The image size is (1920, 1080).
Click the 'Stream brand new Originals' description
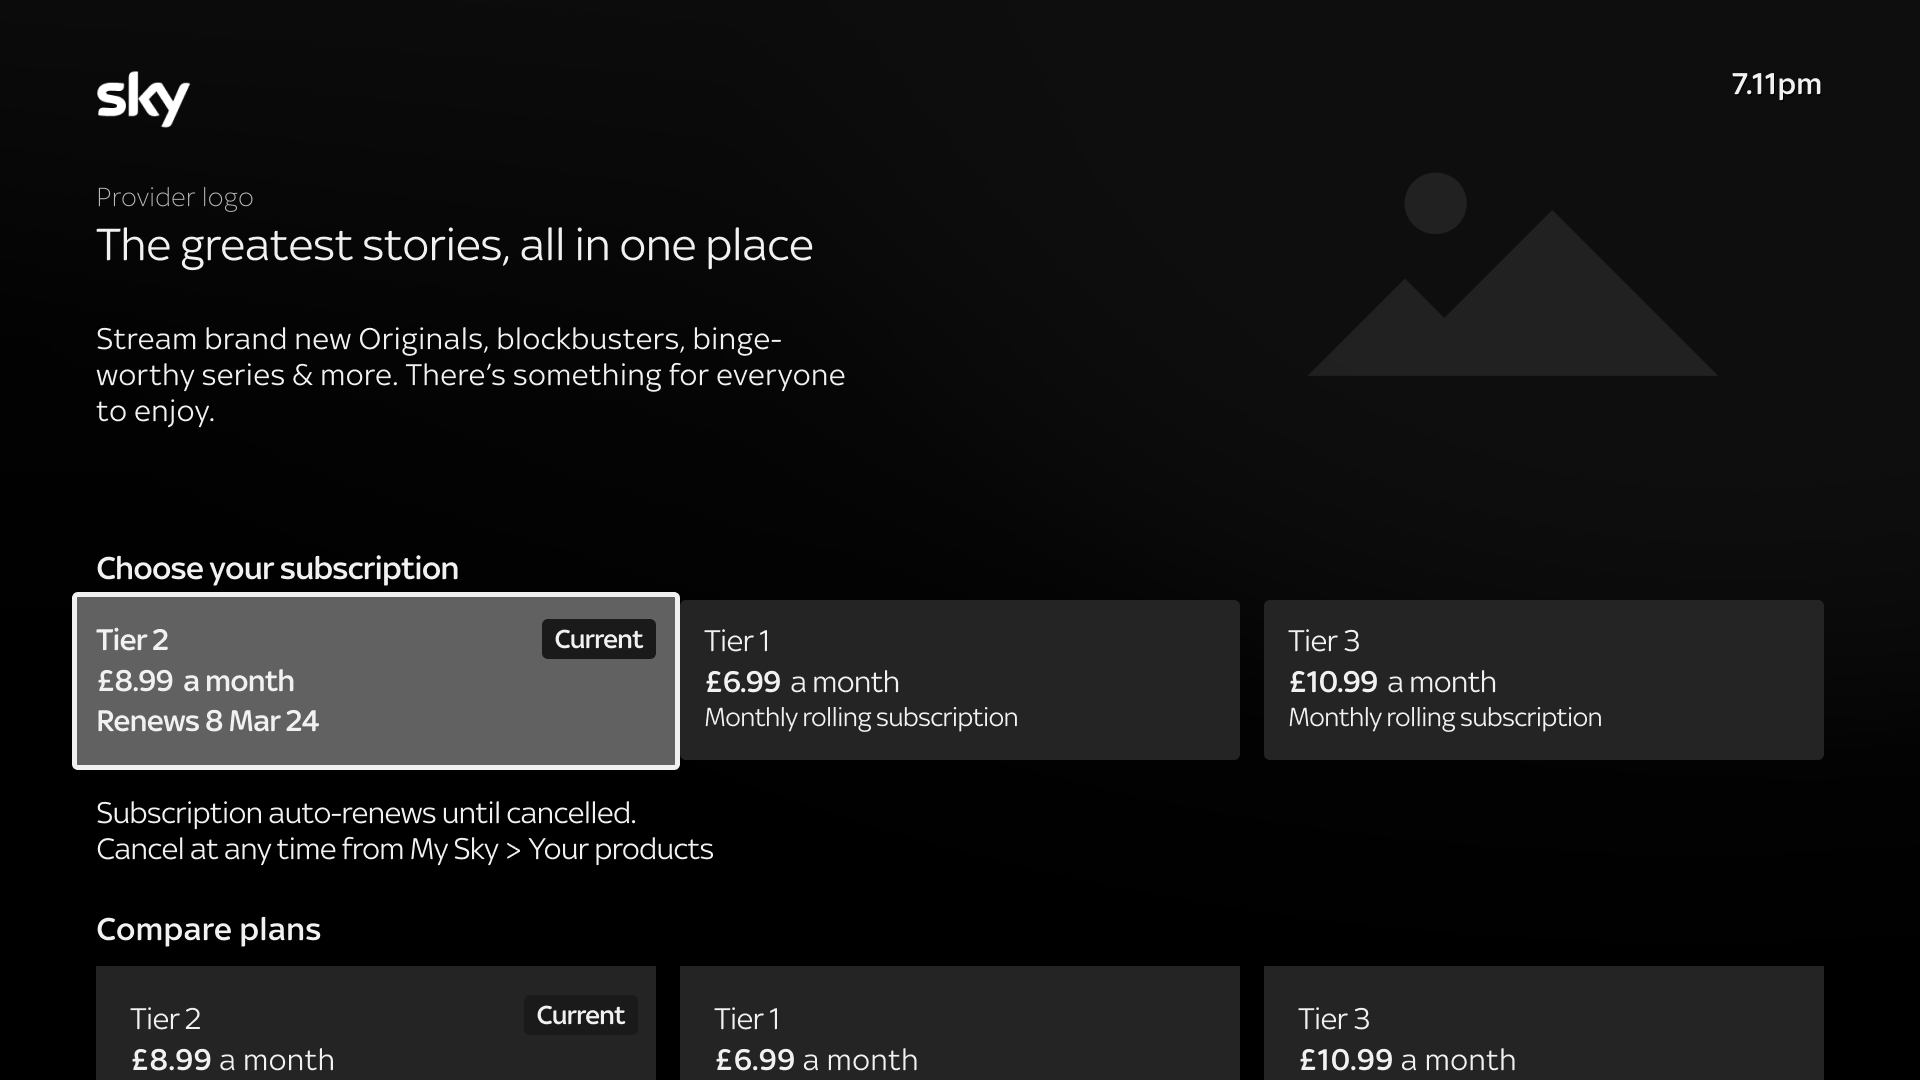pos(471,375)
